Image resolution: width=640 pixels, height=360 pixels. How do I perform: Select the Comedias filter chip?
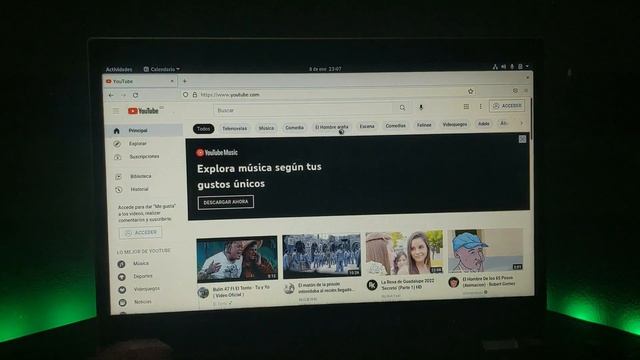pyautogui.click(x=396, y=126)
